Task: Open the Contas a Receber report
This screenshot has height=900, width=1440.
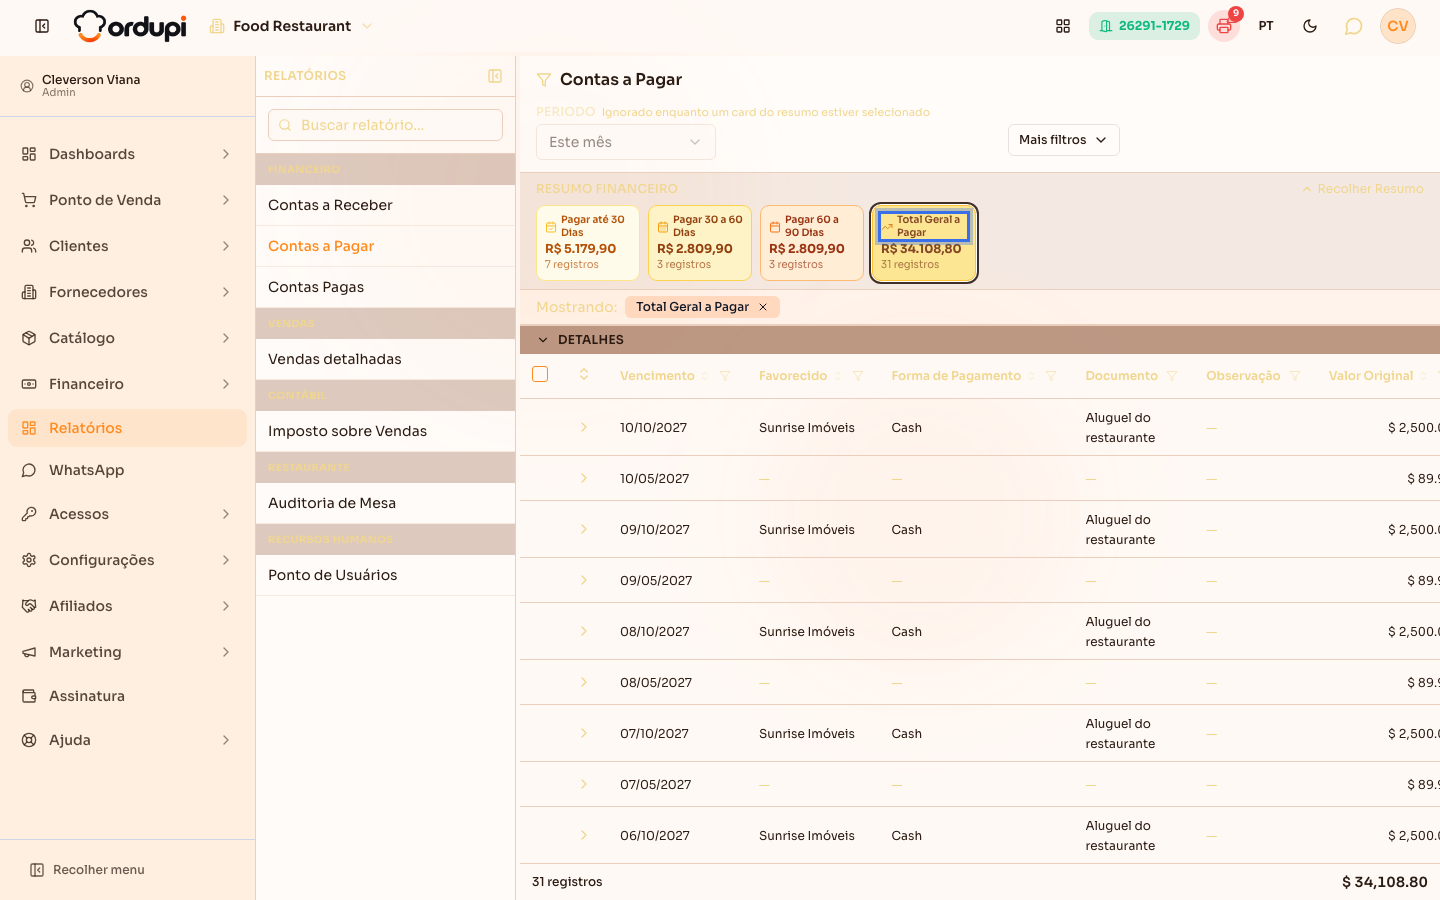Action: [x=385, y=205]
